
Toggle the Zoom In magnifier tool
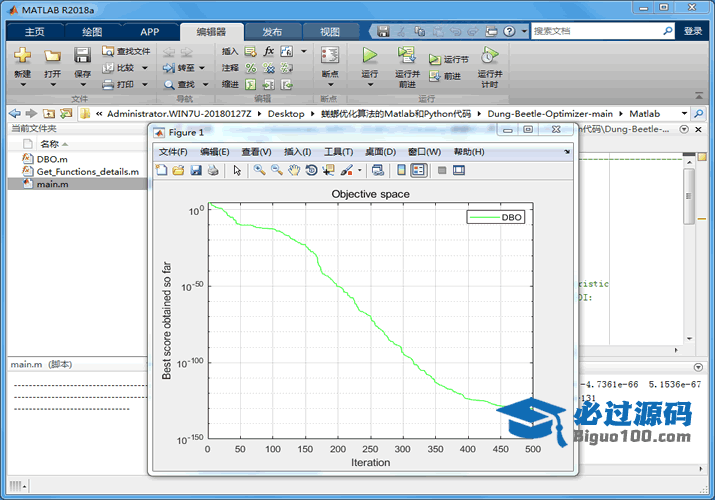point(259,170)
